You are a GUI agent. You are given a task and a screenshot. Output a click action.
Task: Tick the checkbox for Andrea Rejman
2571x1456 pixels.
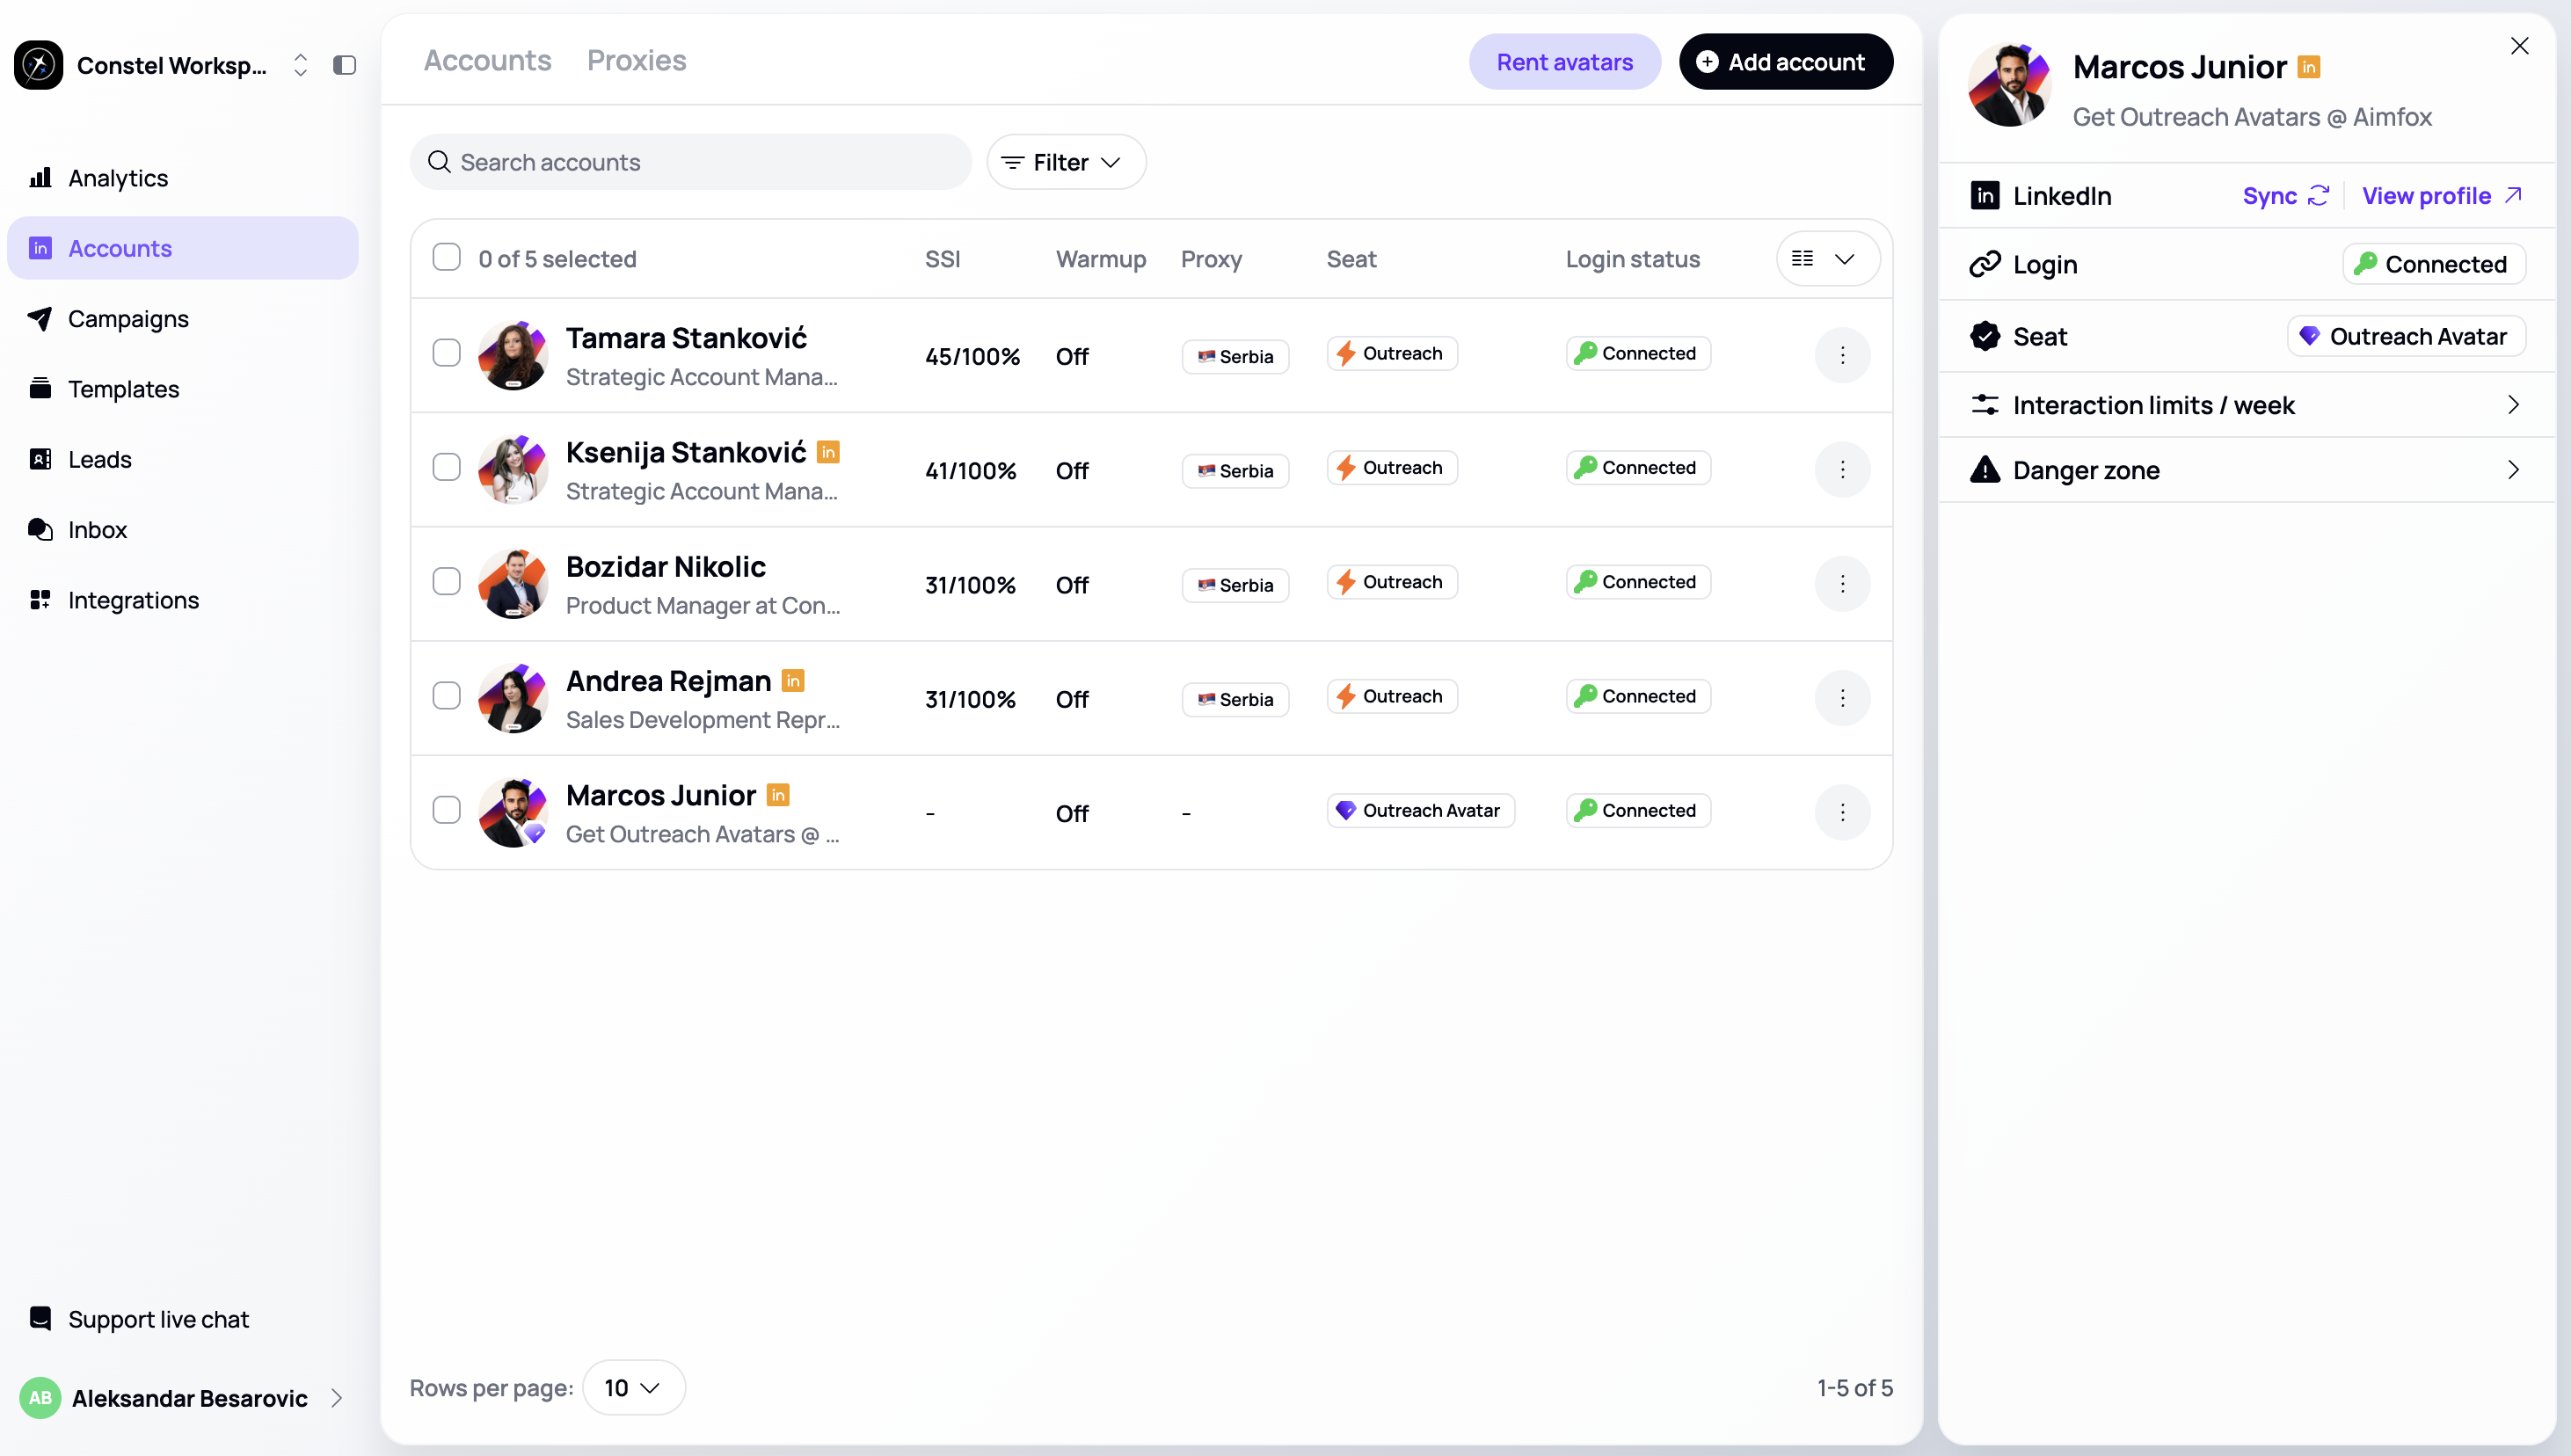[x=446, y=696]
